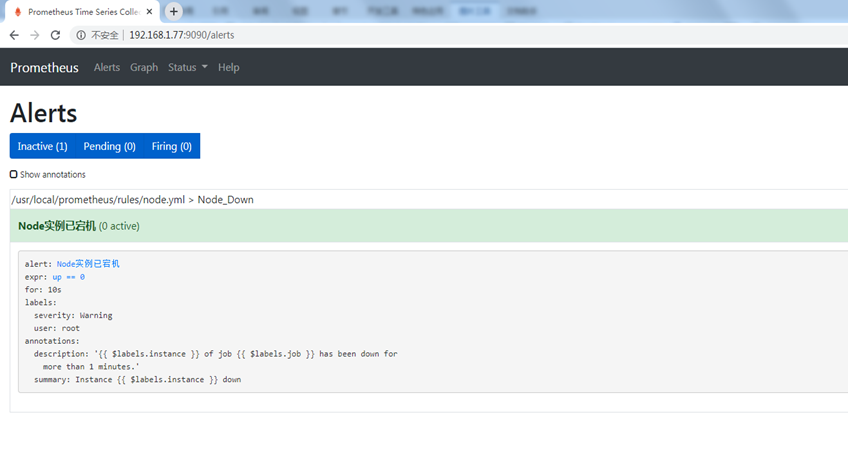Open the Status dropdown menu
The height and width of the screenshot is (449, 848).
pyautogui.click(x=187, y=67)
